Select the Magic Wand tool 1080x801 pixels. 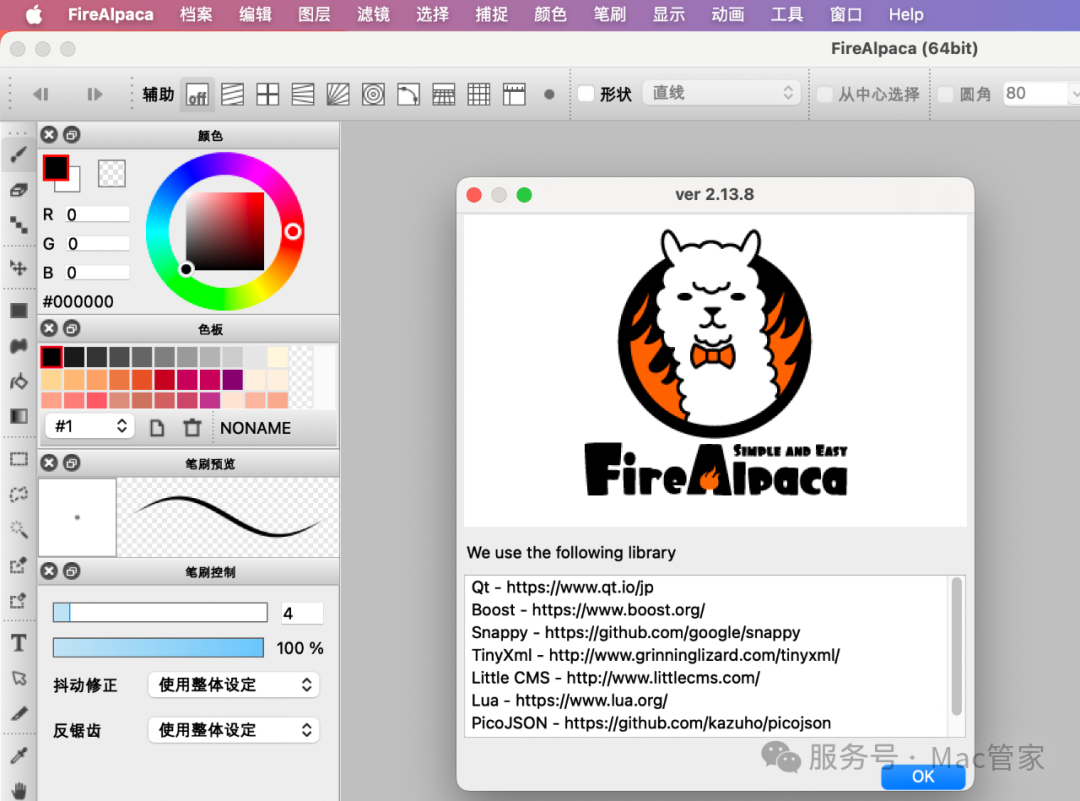19,529
